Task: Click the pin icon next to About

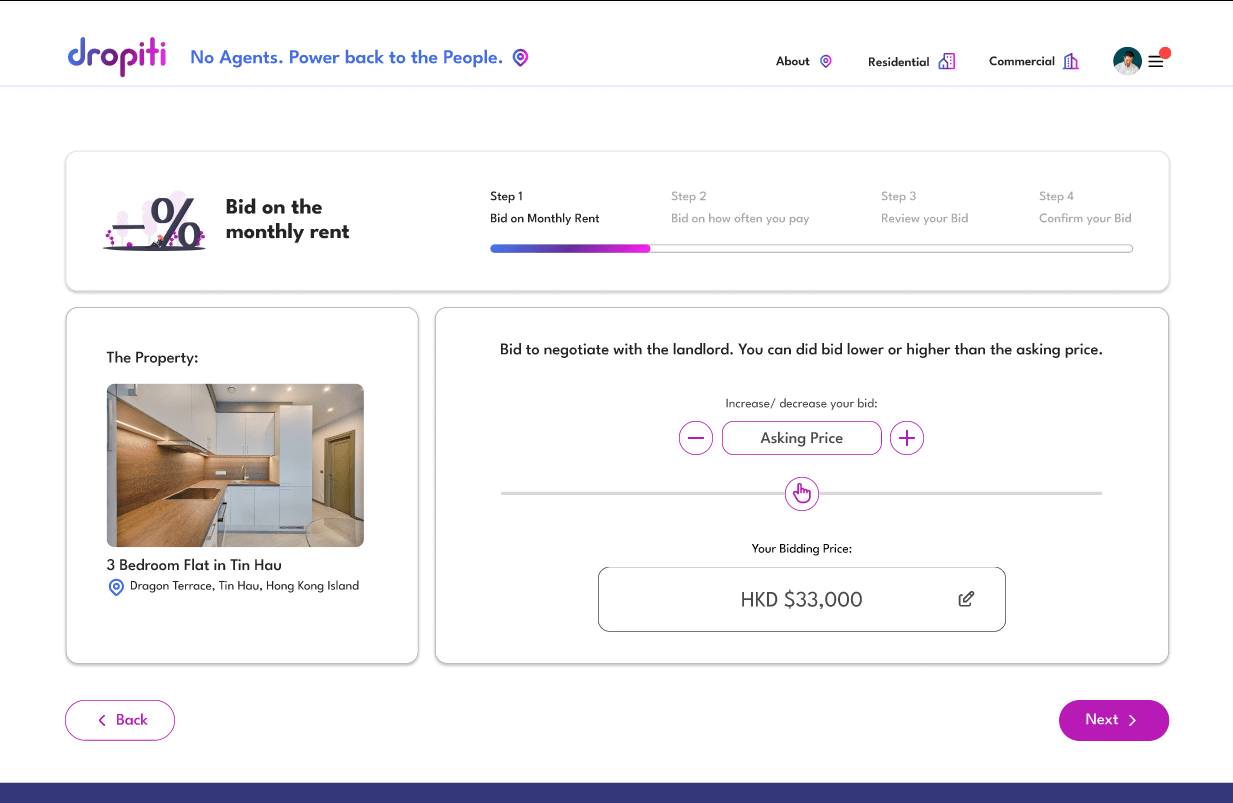Action: pyautogui.click(x=826, y=62)
